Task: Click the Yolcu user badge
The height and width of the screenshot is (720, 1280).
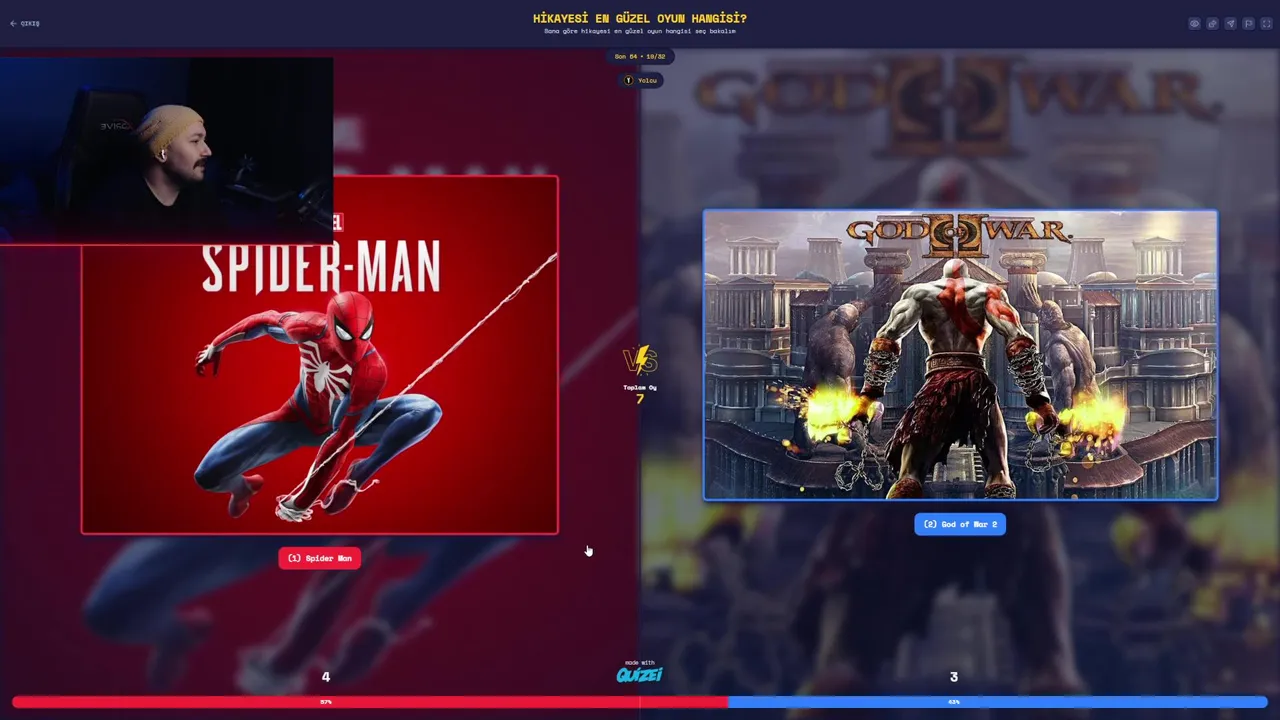Action: 640,80
